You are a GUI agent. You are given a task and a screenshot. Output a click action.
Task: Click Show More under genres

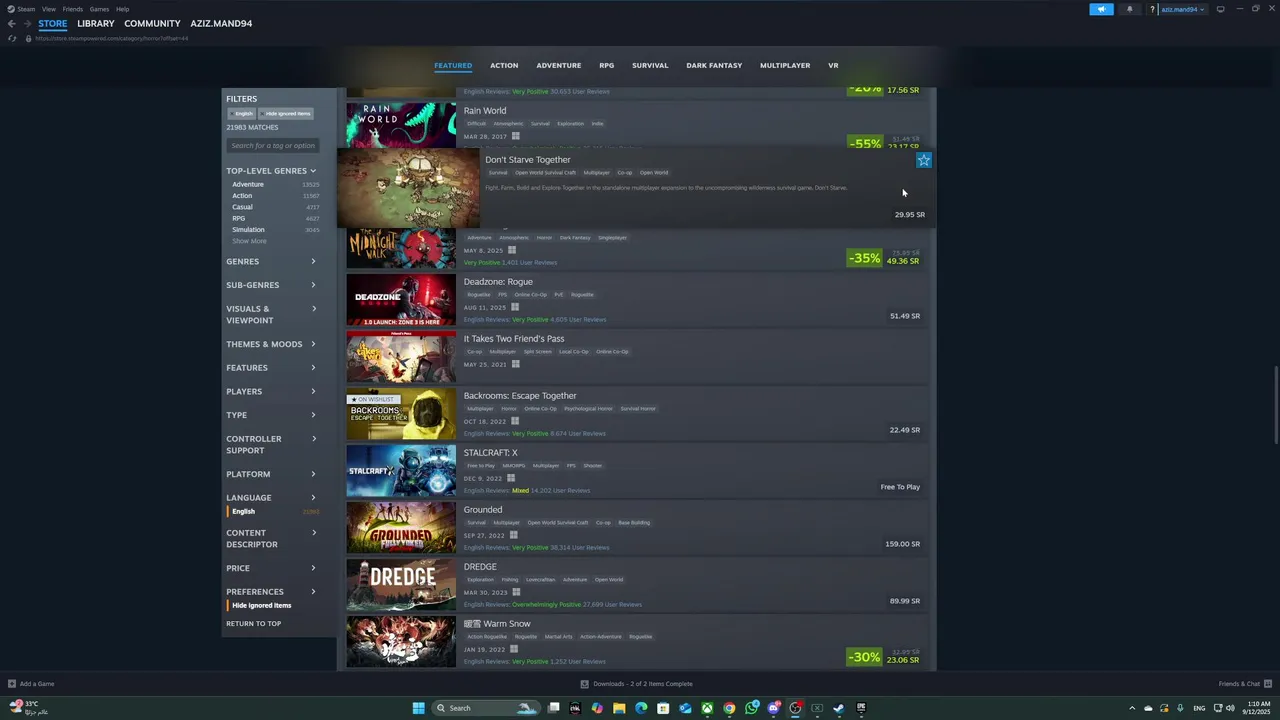[x=250, y=241]
